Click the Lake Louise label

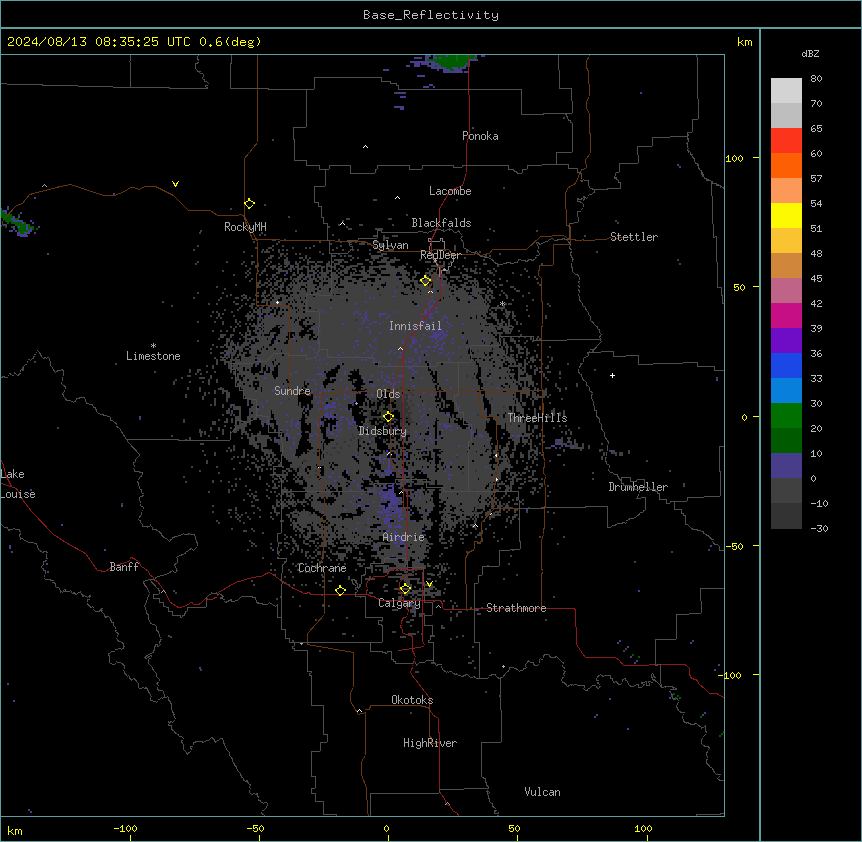pyautogui.click(x=17, y=484)
